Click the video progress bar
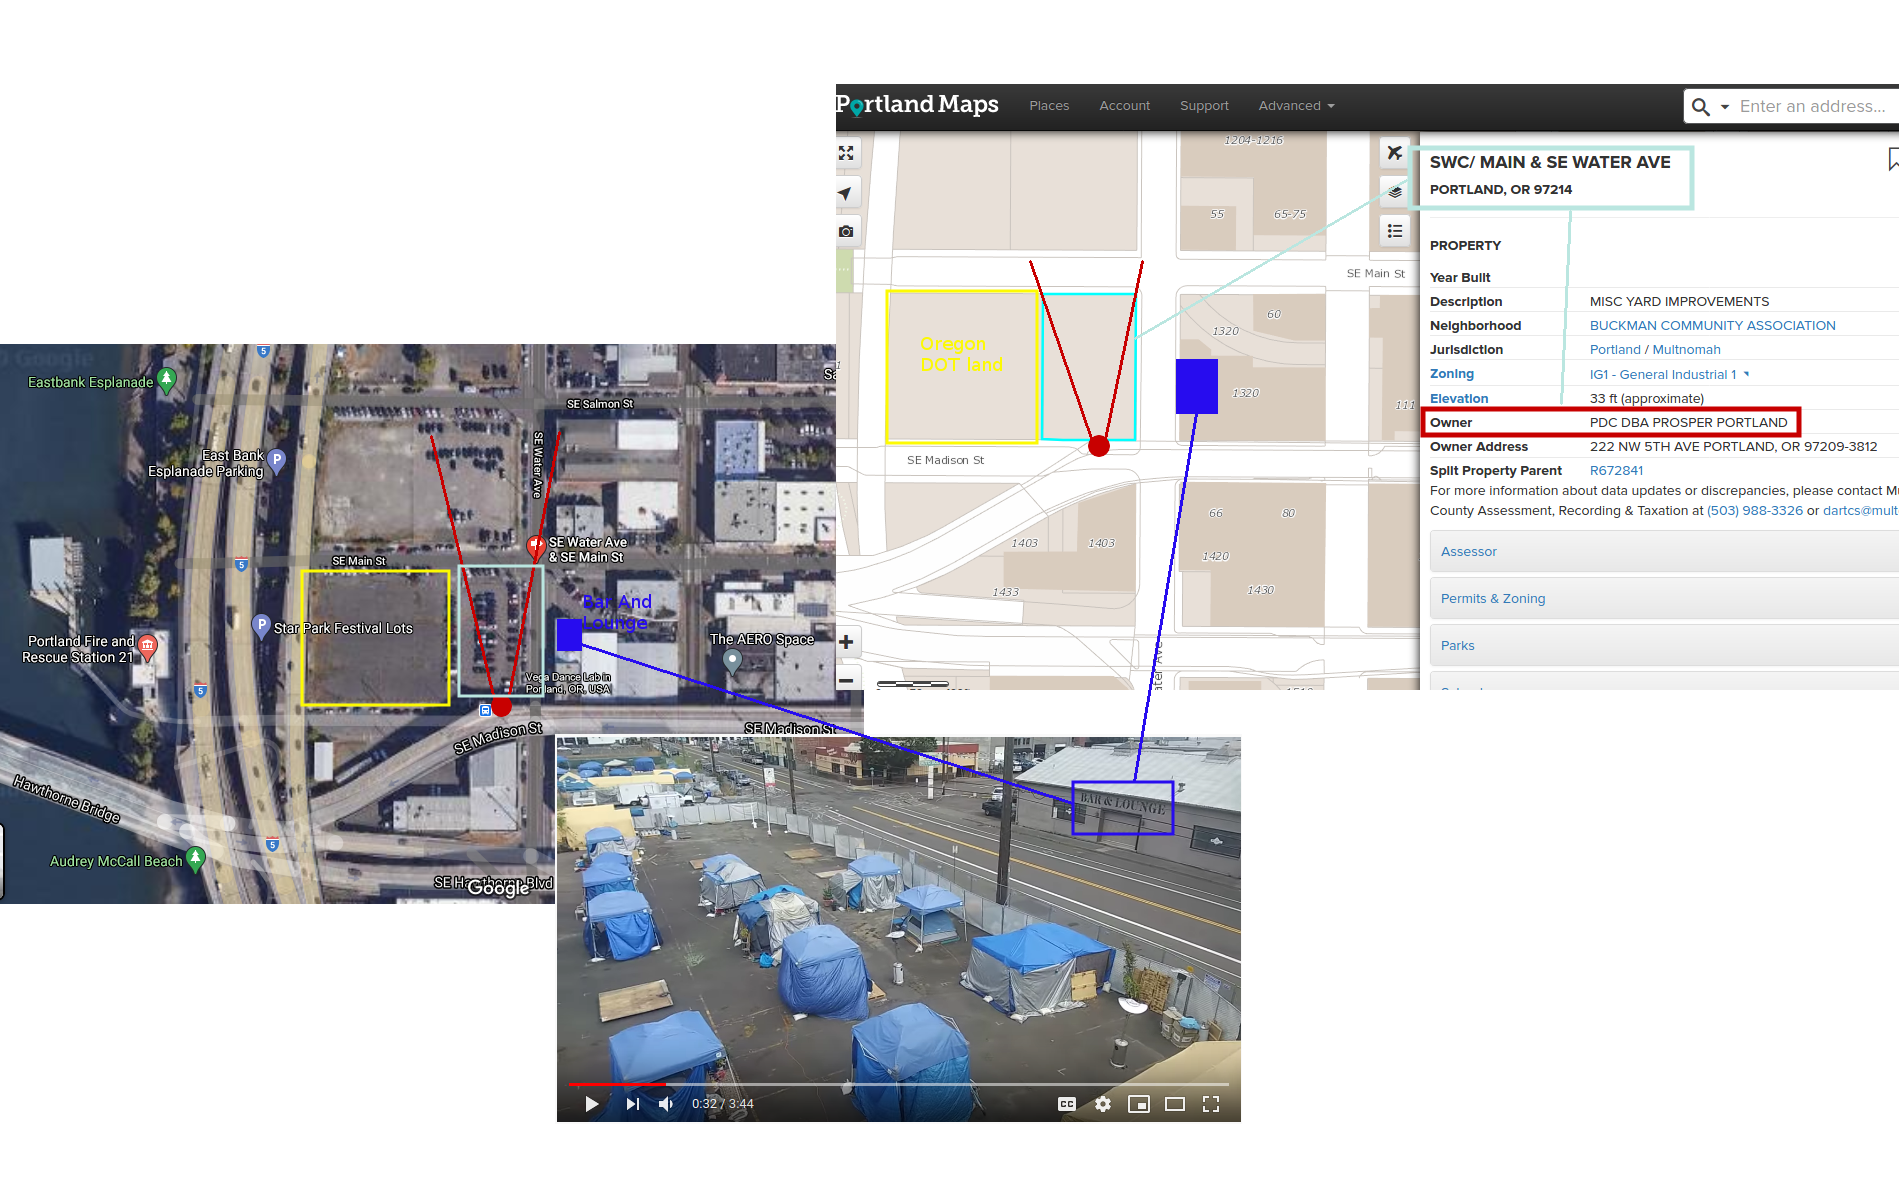1899x1185 pixels. (x=899, y=1084)
